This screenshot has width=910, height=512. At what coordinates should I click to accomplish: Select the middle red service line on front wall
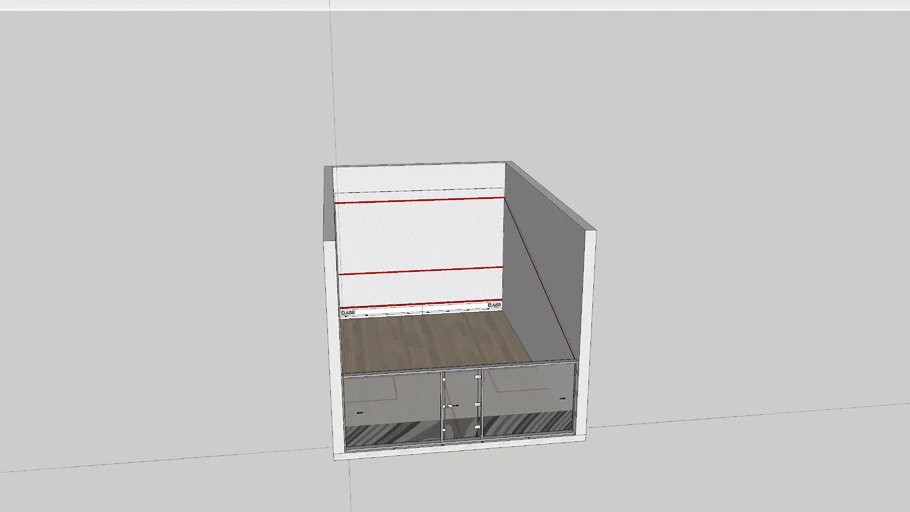[x=418, y=271]
